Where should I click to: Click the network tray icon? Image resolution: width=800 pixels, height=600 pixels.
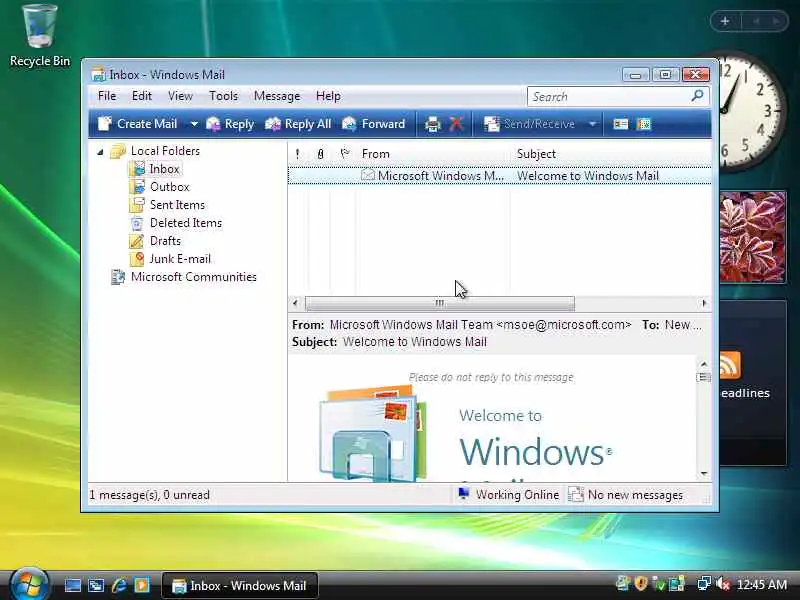704,584
